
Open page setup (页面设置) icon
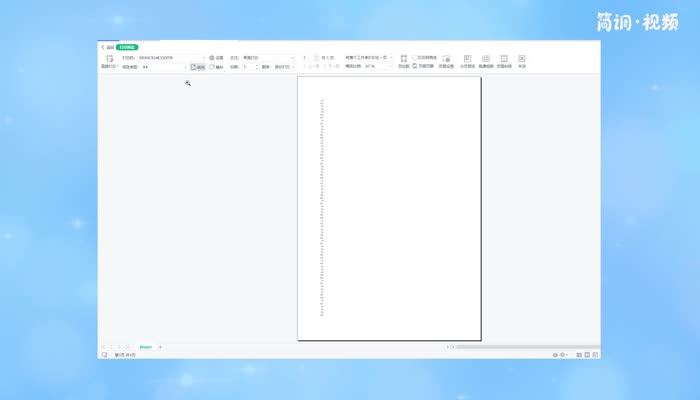point(447,60)
